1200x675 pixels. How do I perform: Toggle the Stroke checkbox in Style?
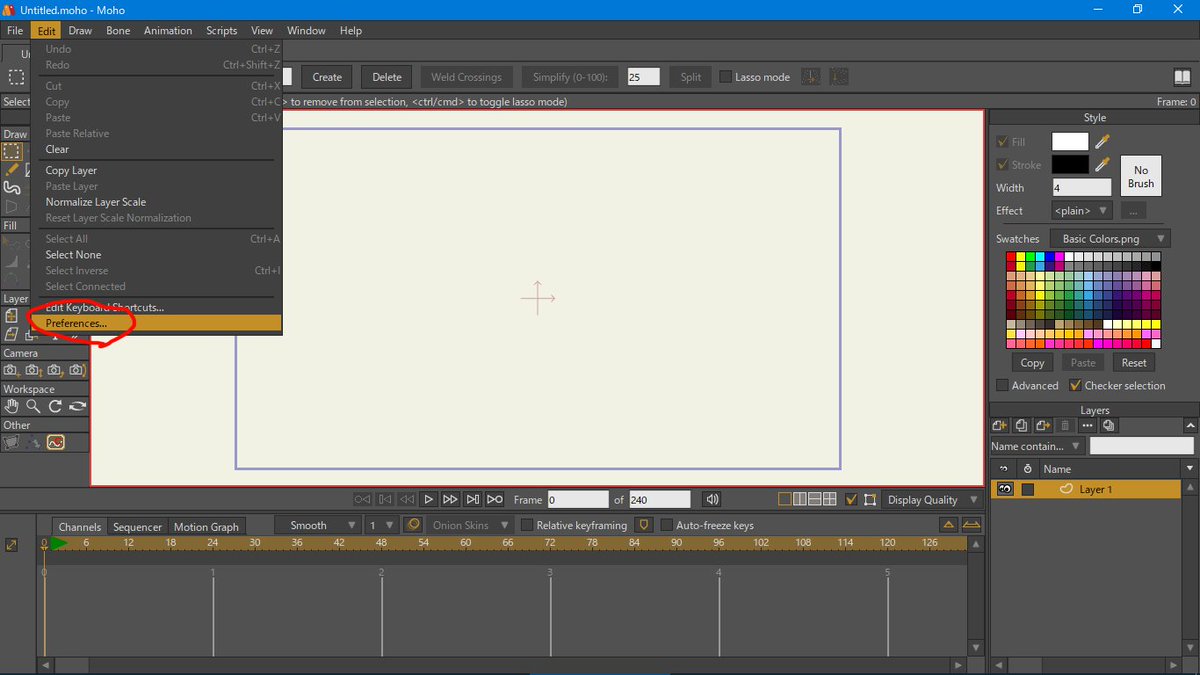point(1003,165)
